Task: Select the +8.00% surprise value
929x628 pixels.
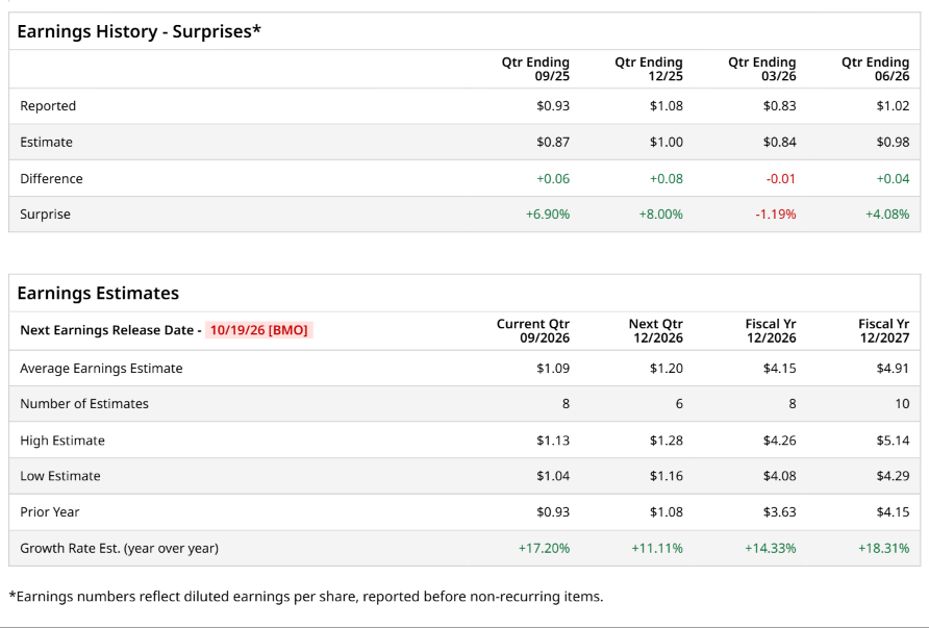Action: 661,214
